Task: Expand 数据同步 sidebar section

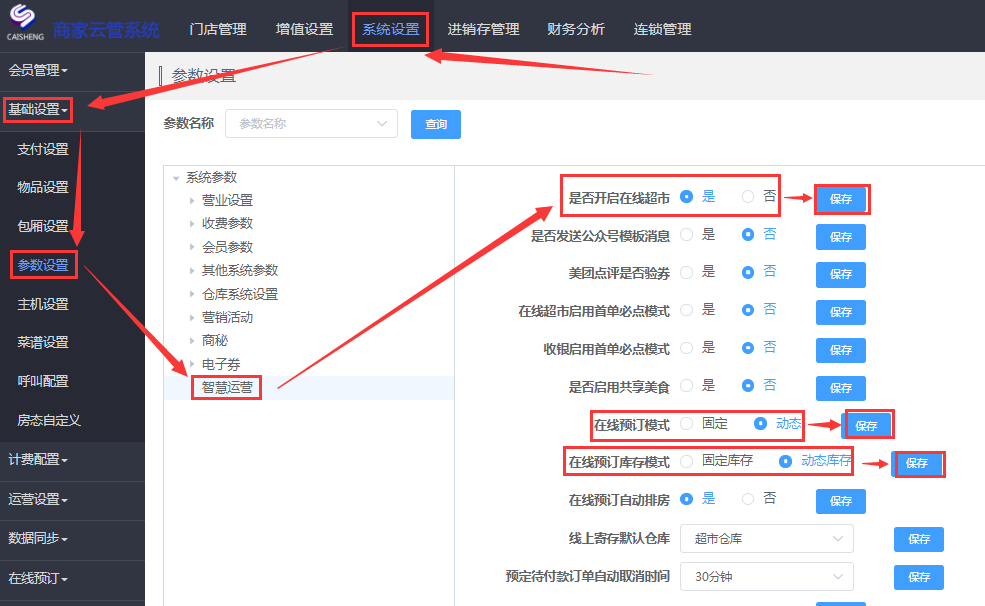Action: click(x=38, y=538)
